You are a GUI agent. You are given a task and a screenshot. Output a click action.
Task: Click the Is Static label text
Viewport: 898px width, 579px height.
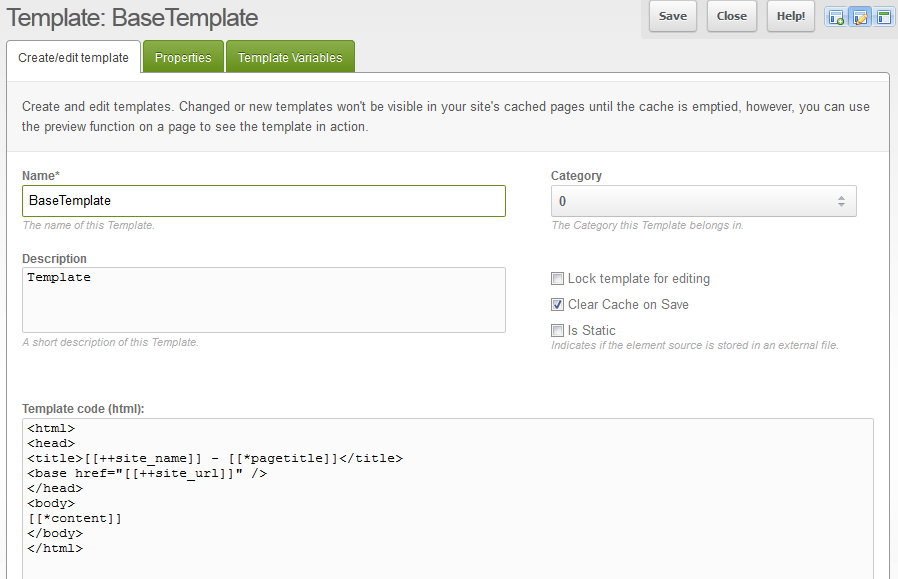pos(592,331)
